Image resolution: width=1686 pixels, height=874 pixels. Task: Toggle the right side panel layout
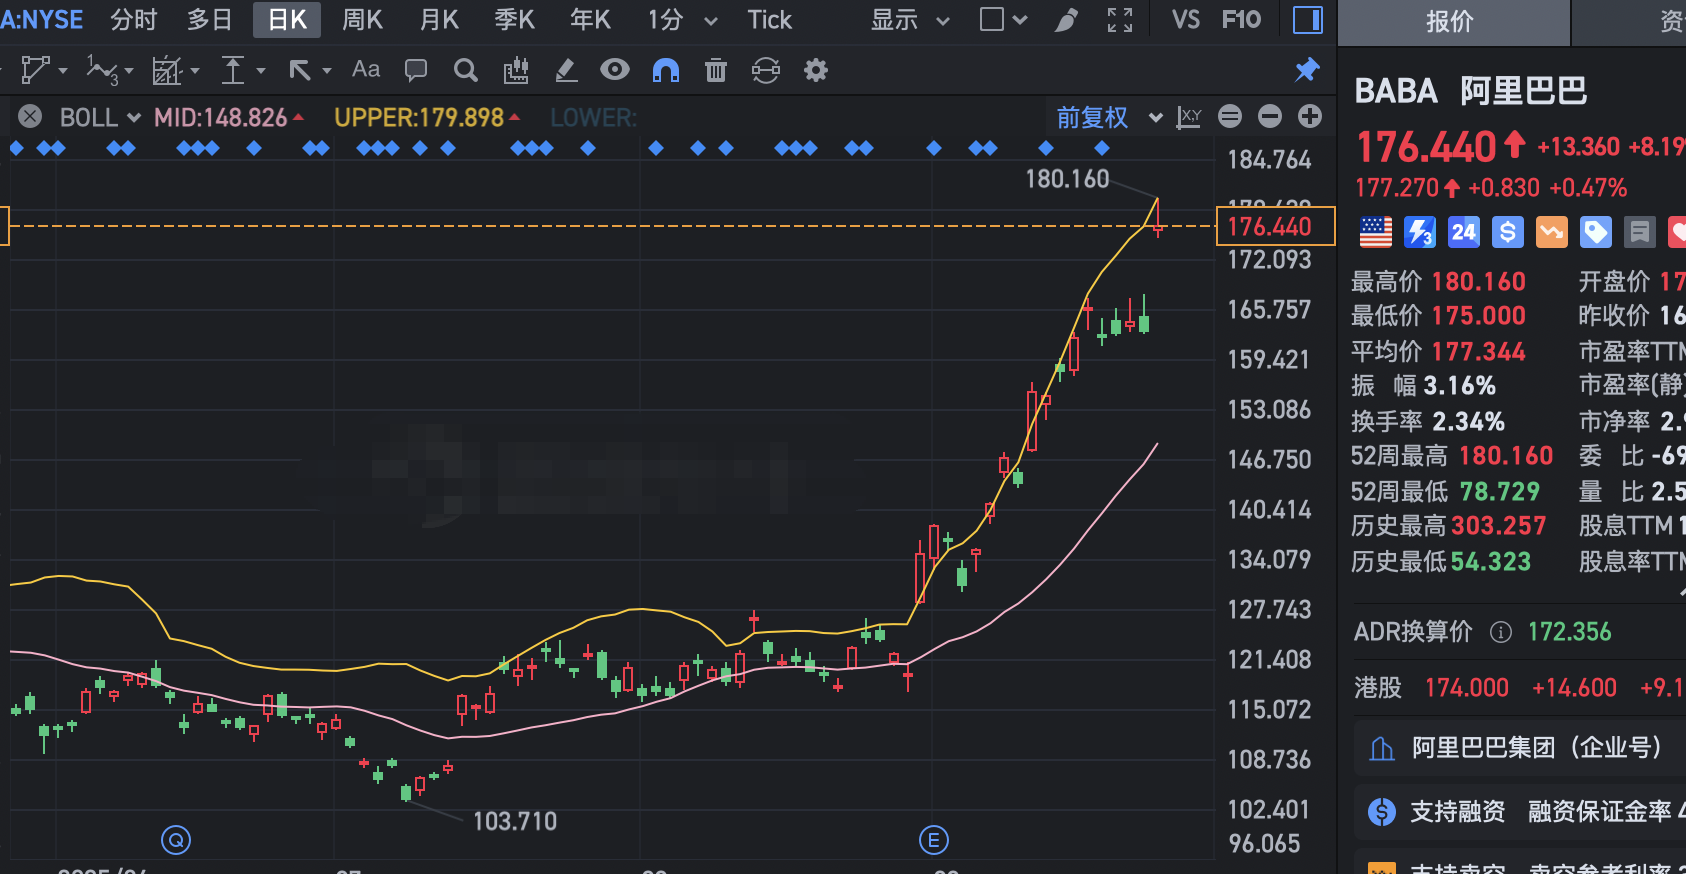[1308, 20]
